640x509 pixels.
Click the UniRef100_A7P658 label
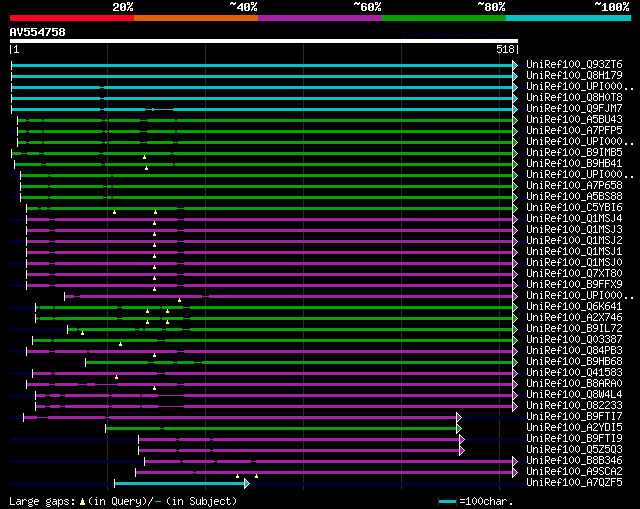click(574, 186)
